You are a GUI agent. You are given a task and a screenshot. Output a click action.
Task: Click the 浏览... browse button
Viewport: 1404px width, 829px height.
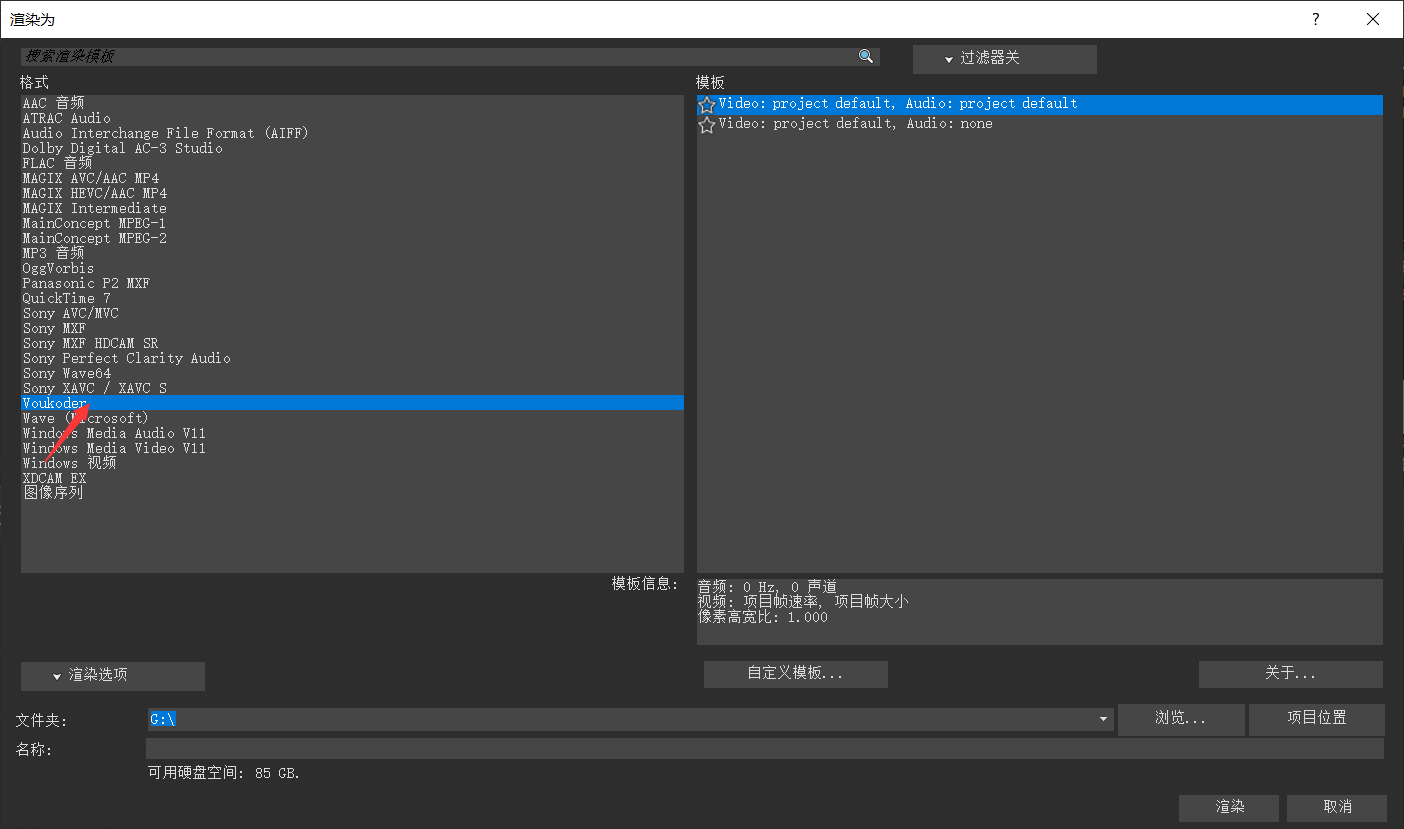(x=1181, y=719)
